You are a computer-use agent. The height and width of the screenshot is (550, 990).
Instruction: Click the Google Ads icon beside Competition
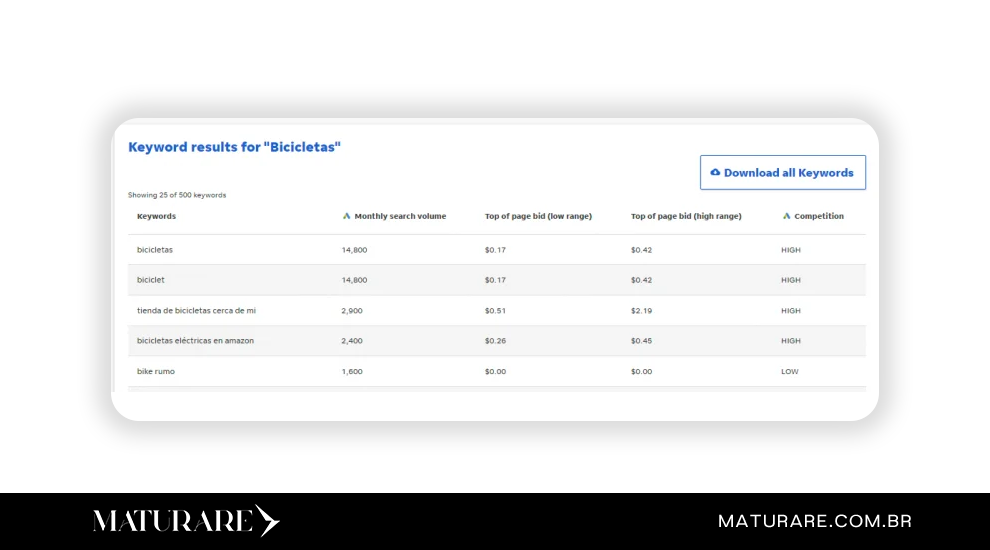(x=786, y=216)
